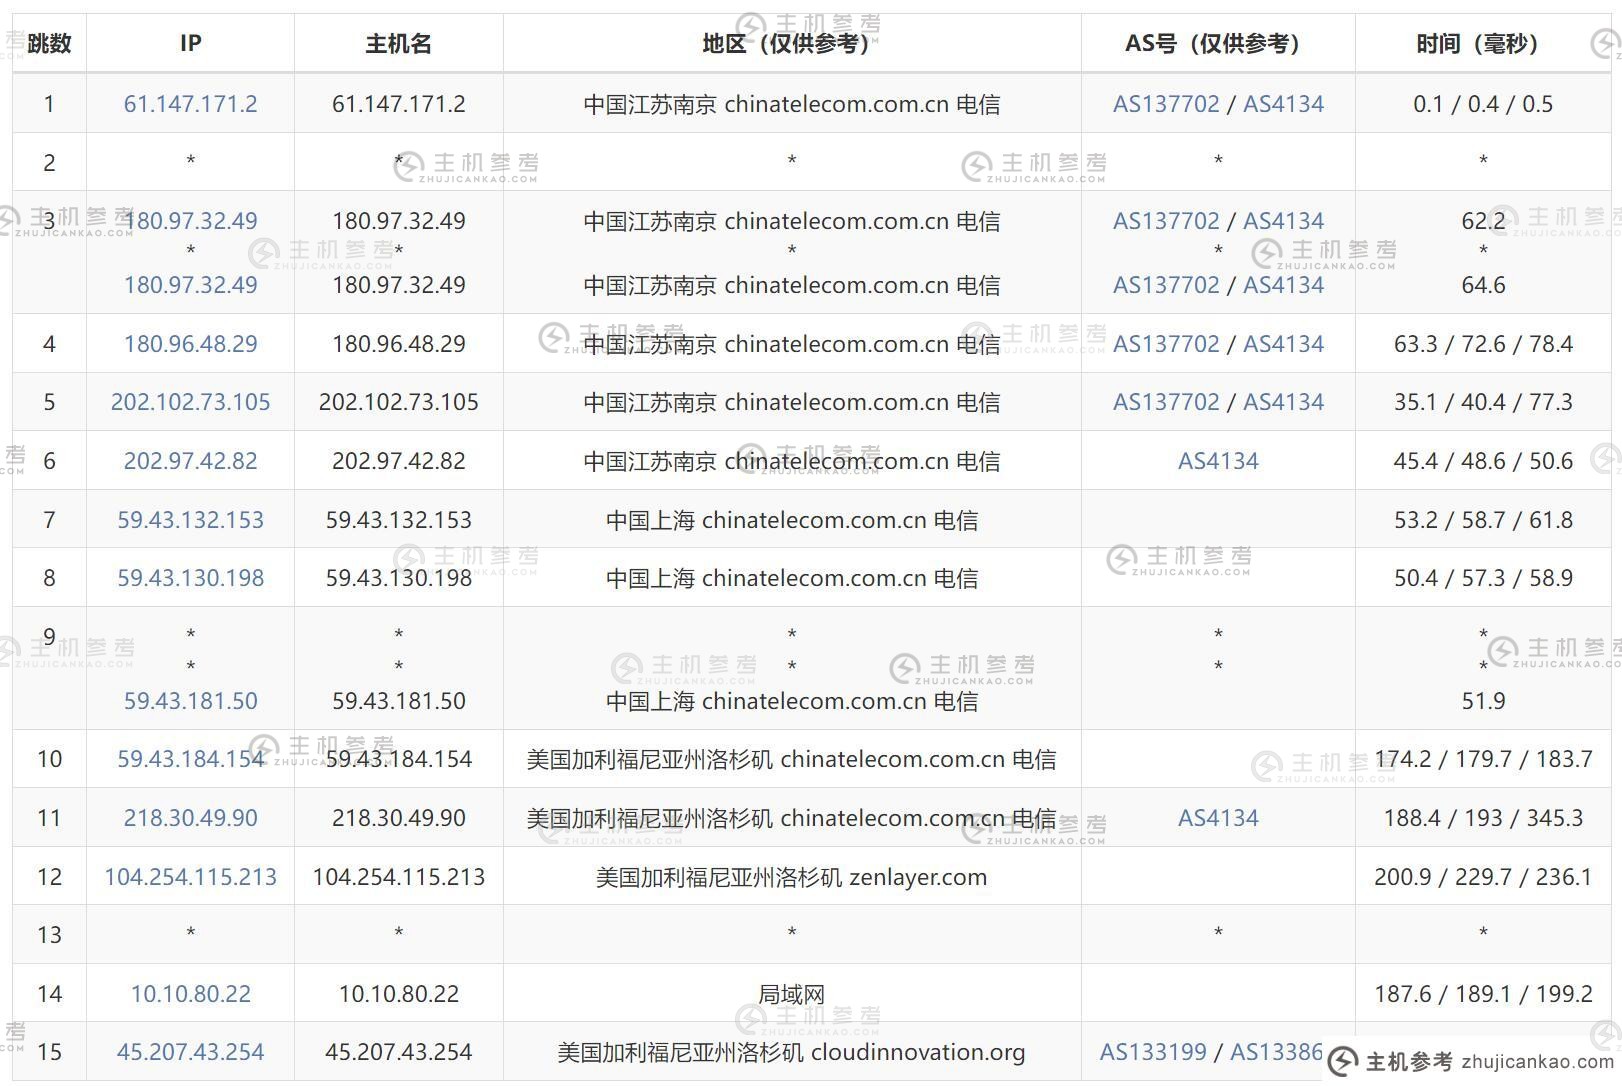Click hostname cell 45.207.43.254
This screenshot has height=1086, width=1622.
click(398, 1052)
